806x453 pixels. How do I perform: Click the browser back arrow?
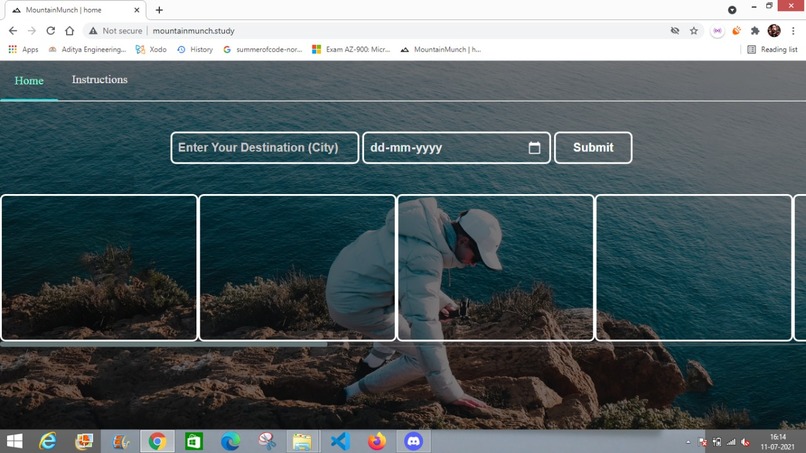tap(13, 31)
